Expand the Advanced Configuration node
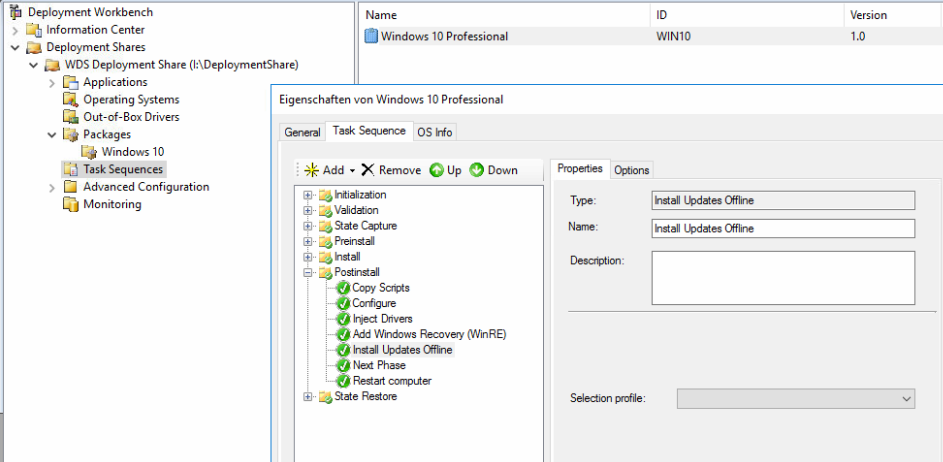 (x=52, y=187)
